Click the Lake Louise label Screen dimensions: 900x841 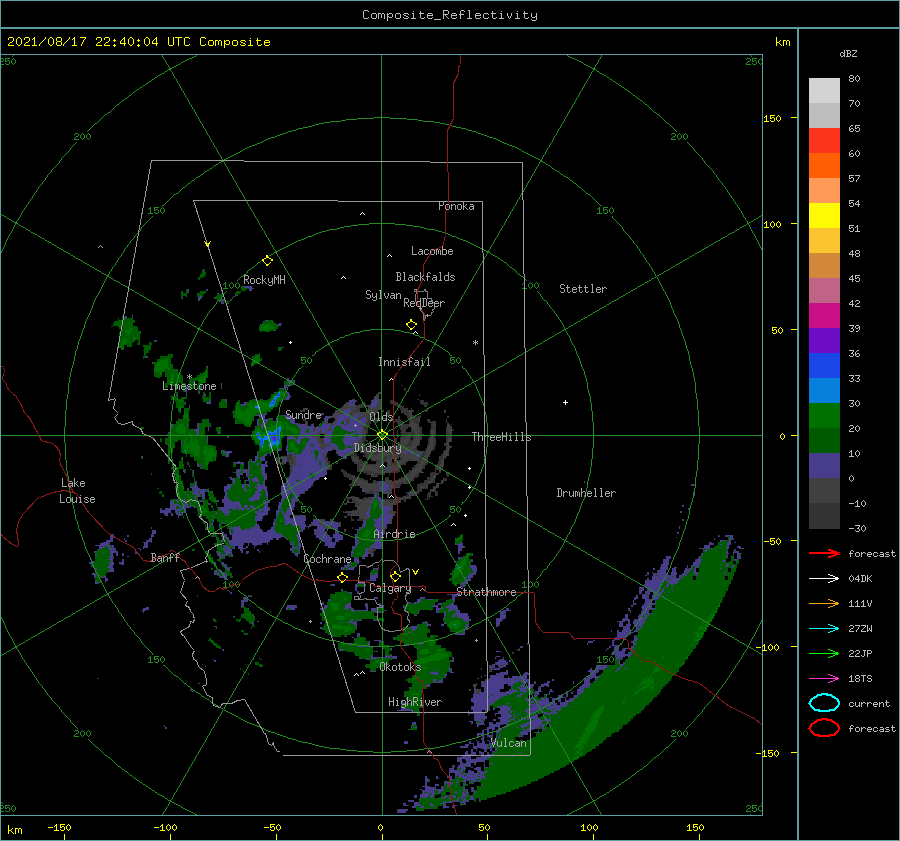pos(77,491)
